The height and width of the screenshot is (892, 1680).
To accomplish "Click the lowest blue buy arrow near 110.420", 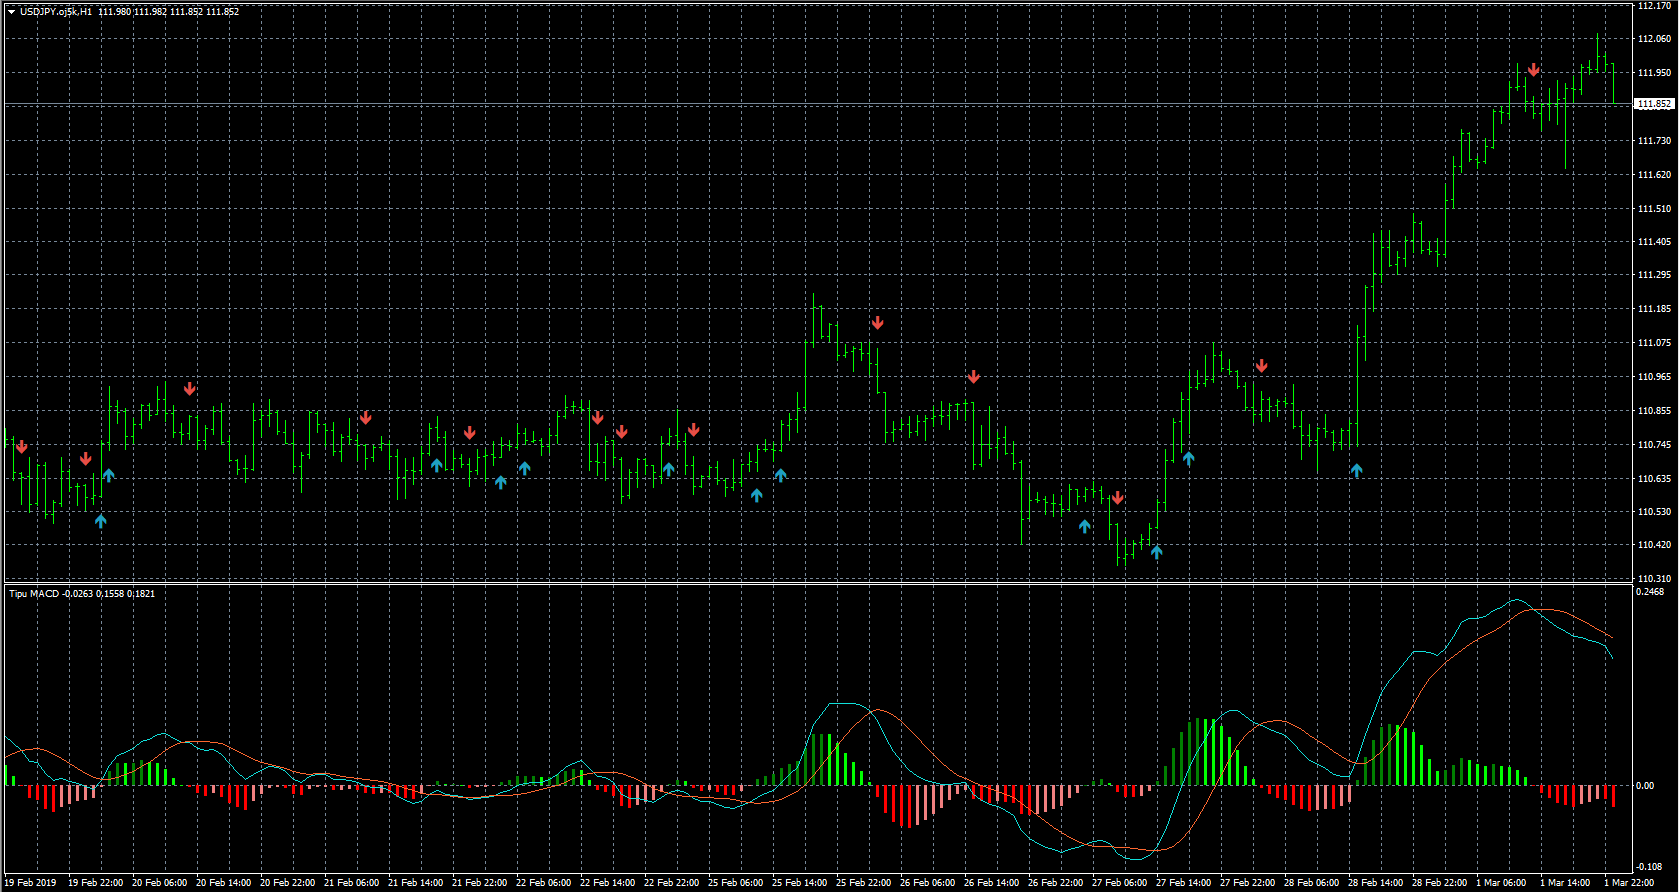I will [1156, 551].
